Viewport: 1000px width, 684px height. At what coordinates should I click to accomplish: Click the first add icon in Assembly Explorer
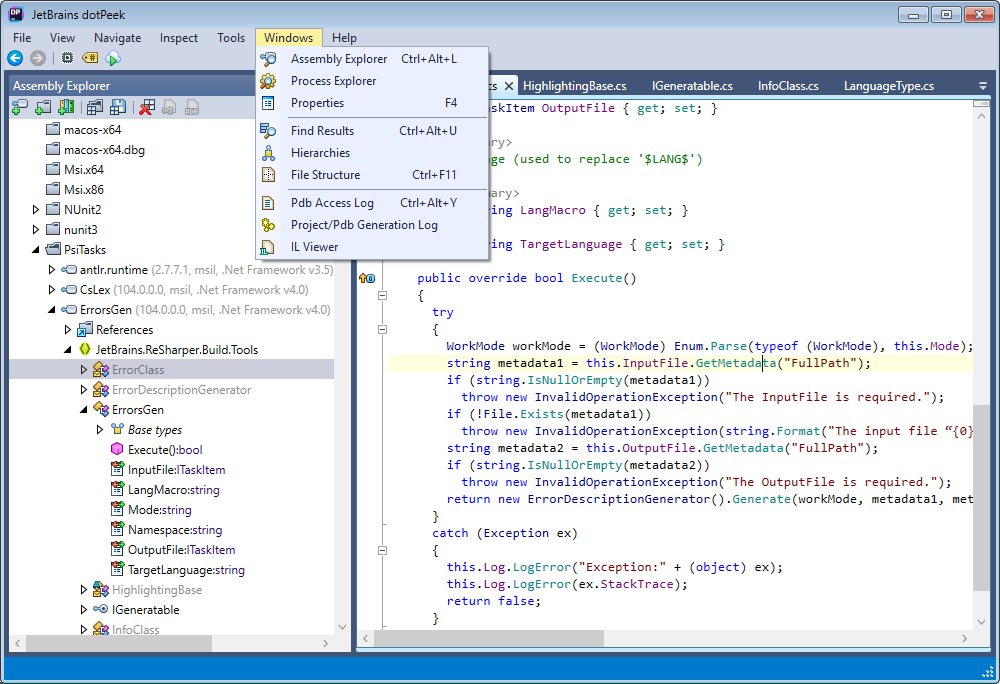click(19, 108)
